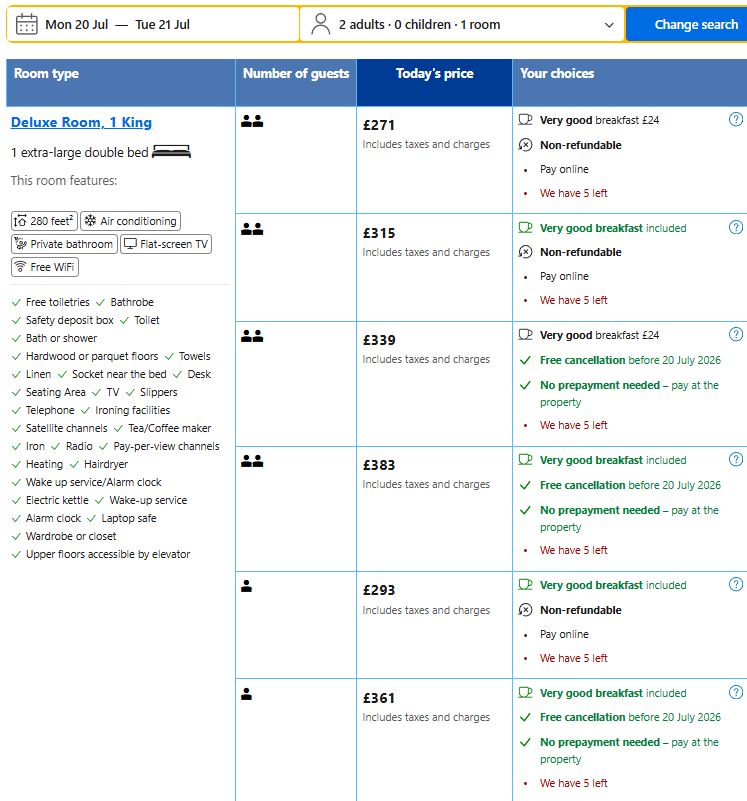Click Very good breakfast £24 in £339 row

tap(599, 335)
